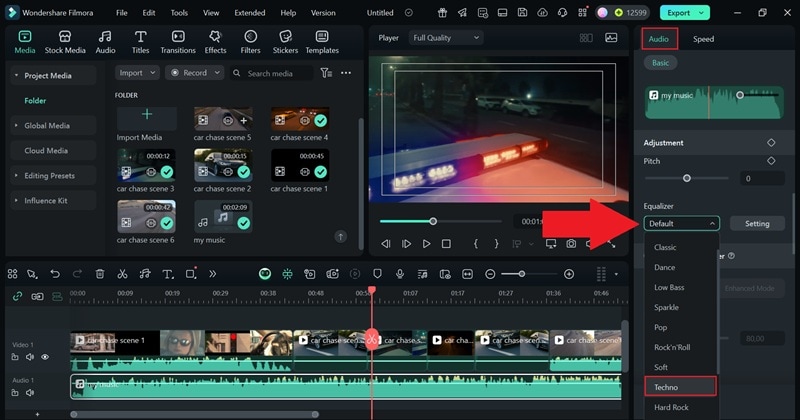Screen dimensions: 800x420
Task: Click the equalizer Setting button
Action: pyautogui.click(x=756, y=224)
